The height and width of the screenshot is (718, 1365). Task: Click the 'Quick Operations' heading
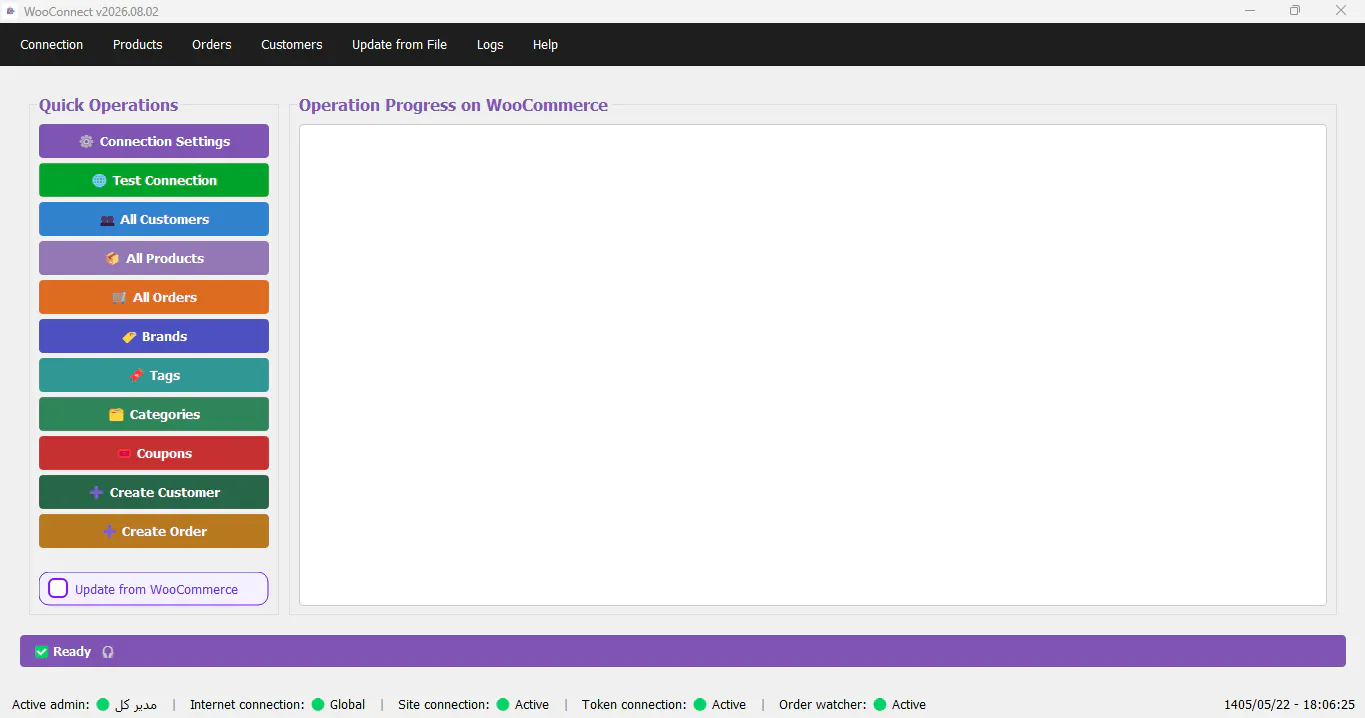(109, 105)
